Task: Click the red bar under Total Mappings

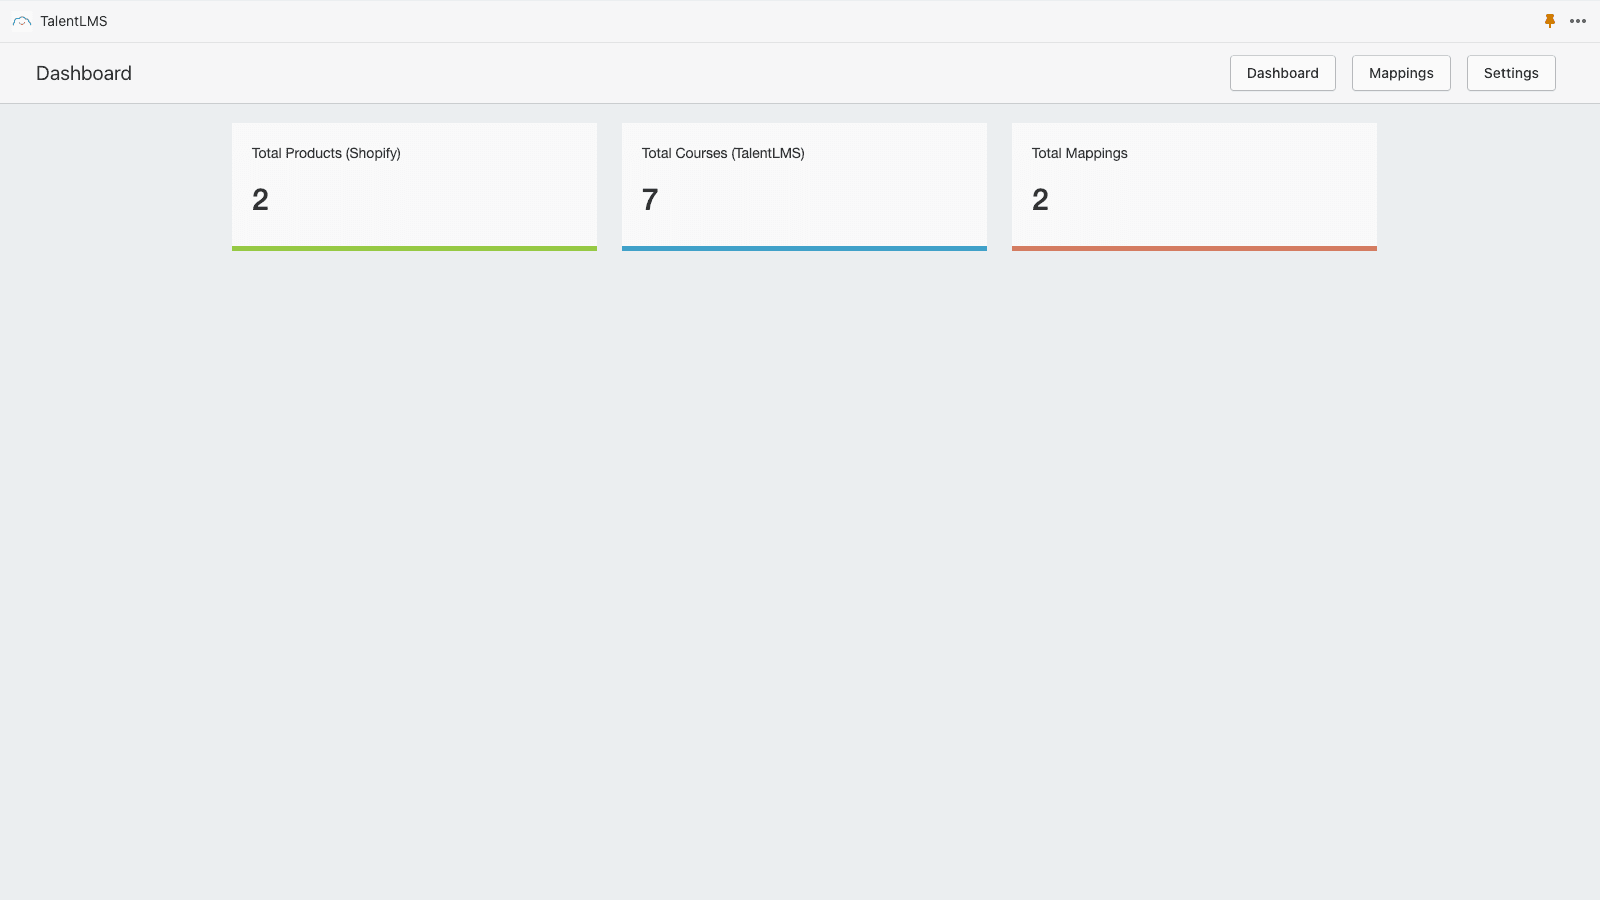Action: pyautogui.click(x=1194, y=248)
